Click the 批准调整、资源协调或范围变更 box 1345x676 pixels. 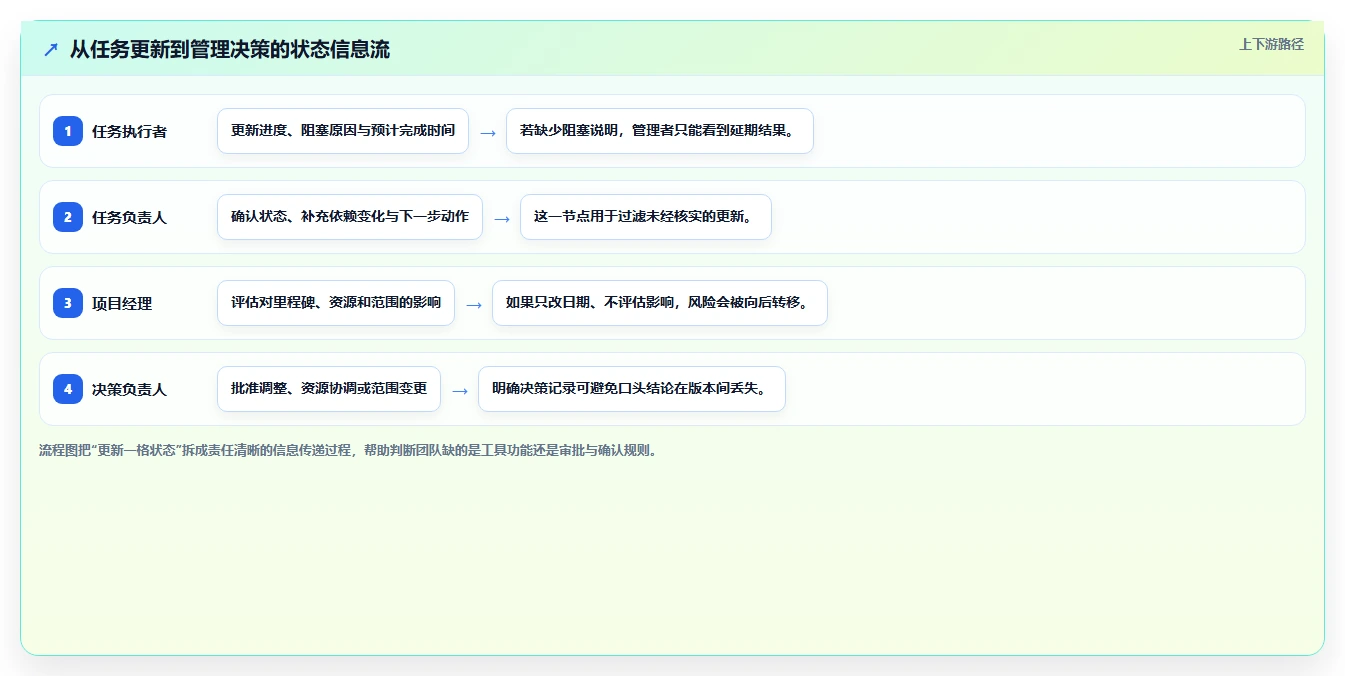tap(329, 389)
